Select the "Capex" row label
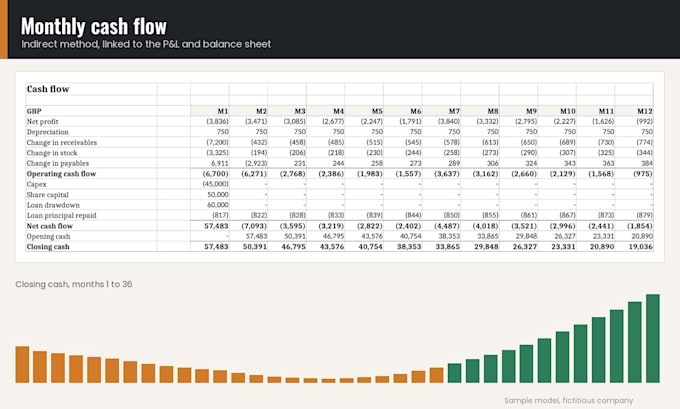The image size is (680, 409). [36, 184]
